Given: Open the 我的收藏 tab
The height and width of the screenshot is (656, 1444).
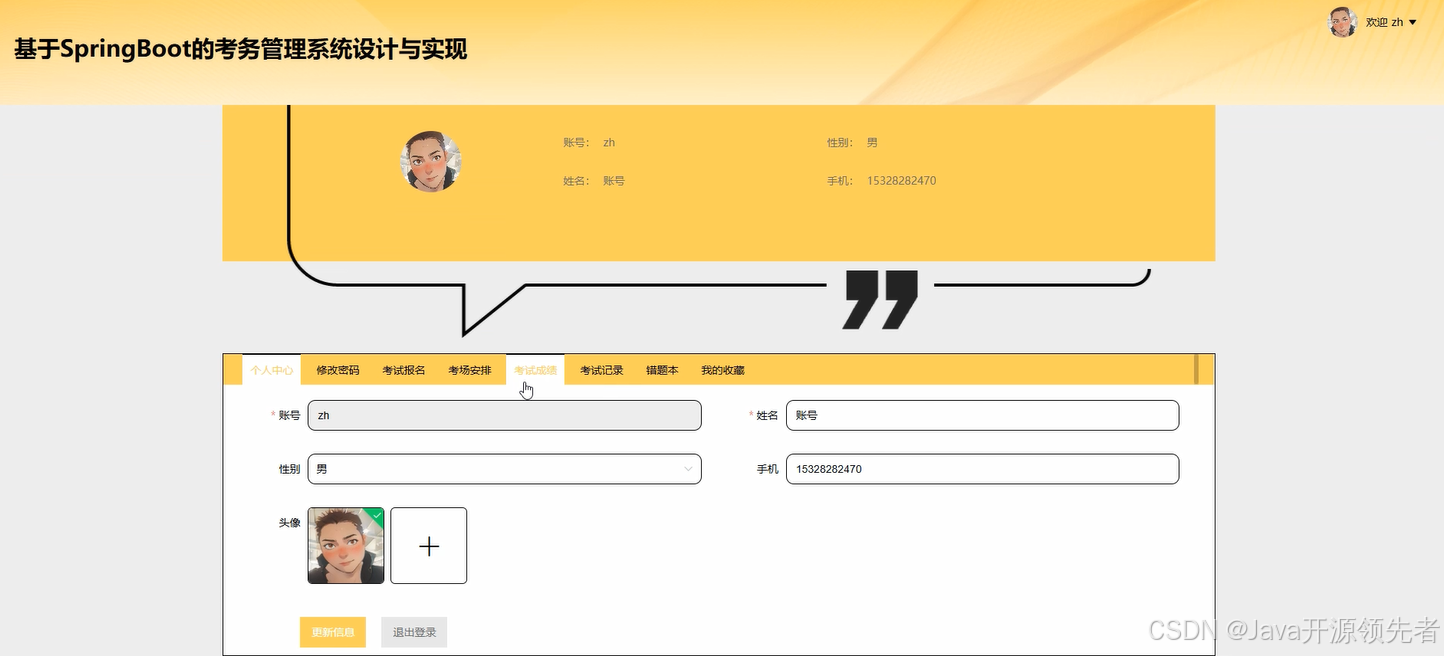Looking at the screenshot, I should pyautogui.click(x=722, y=369).
